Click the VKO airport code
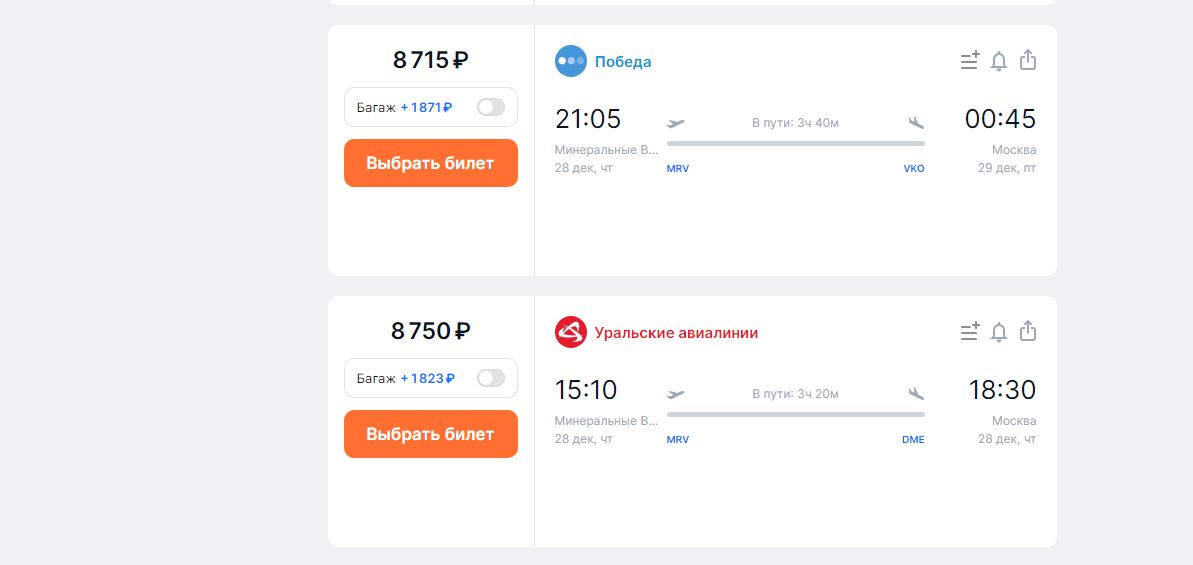 [914, 169]
